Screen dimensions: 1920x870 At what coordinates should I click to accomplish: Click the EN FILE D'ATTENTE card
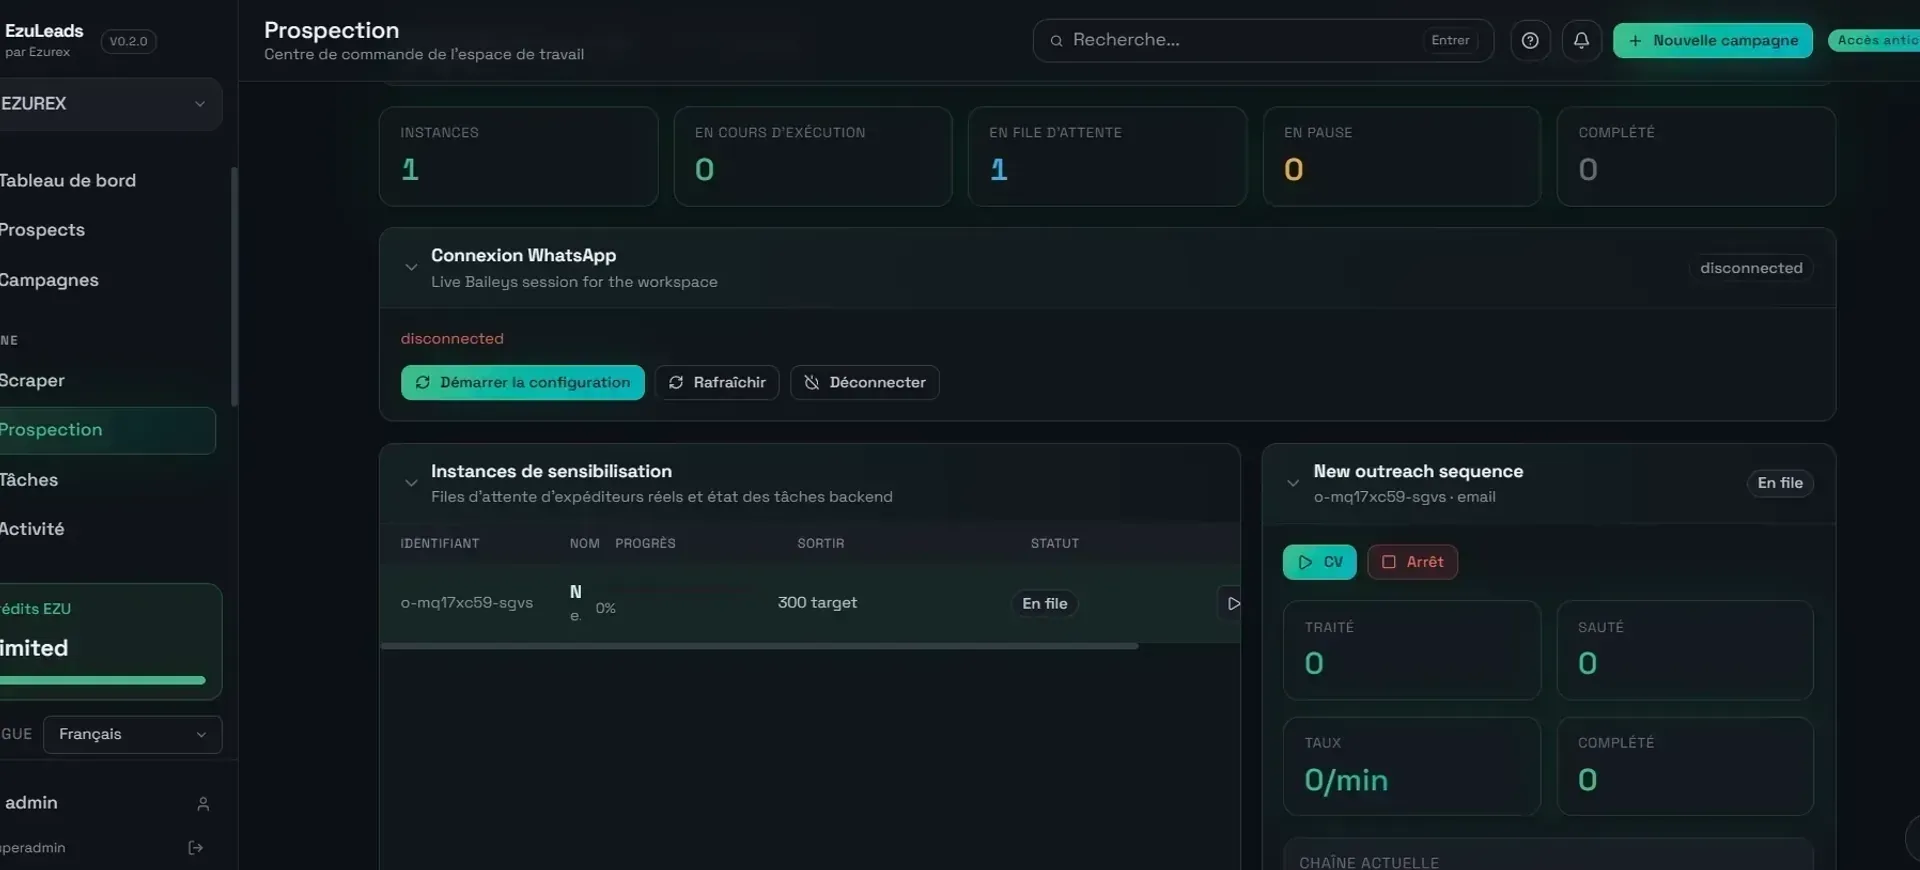coord(1107,157)
